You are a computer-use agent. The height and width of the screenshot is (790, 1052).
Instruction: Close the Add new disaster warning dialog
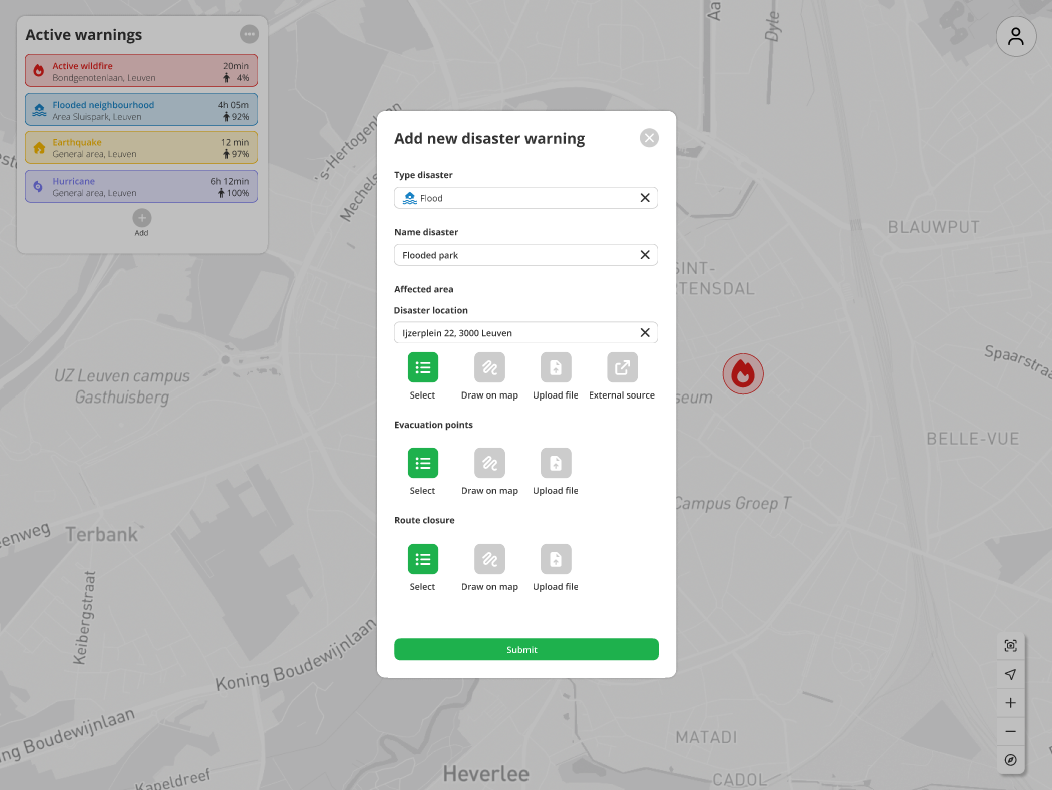(x=649, y=138)
